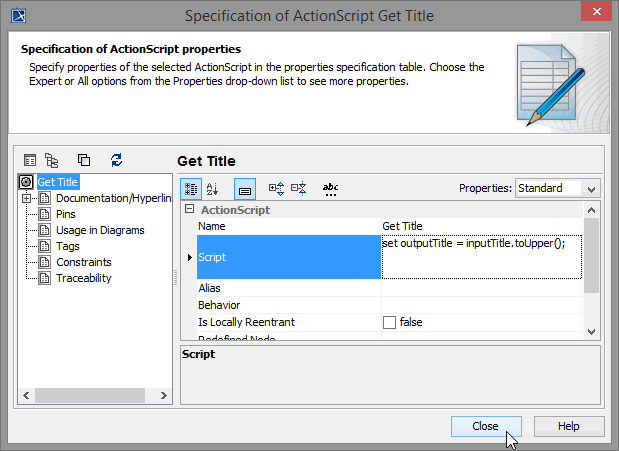Screen dimensions: 619x451
Task: Click the refresh arrows icon above tree
Action: point(117,160)
